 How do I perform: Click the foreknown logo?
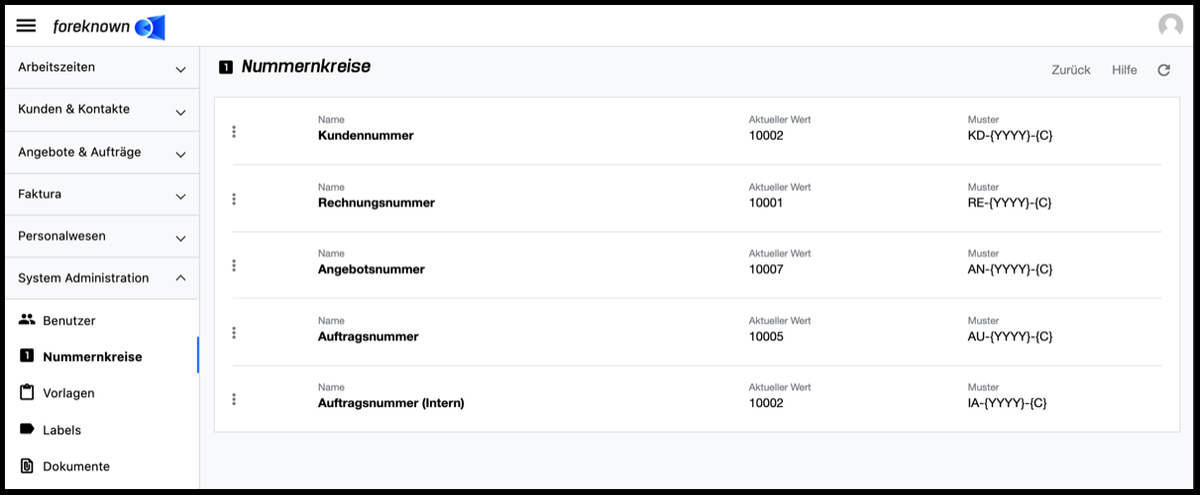(x=108, y=27)
